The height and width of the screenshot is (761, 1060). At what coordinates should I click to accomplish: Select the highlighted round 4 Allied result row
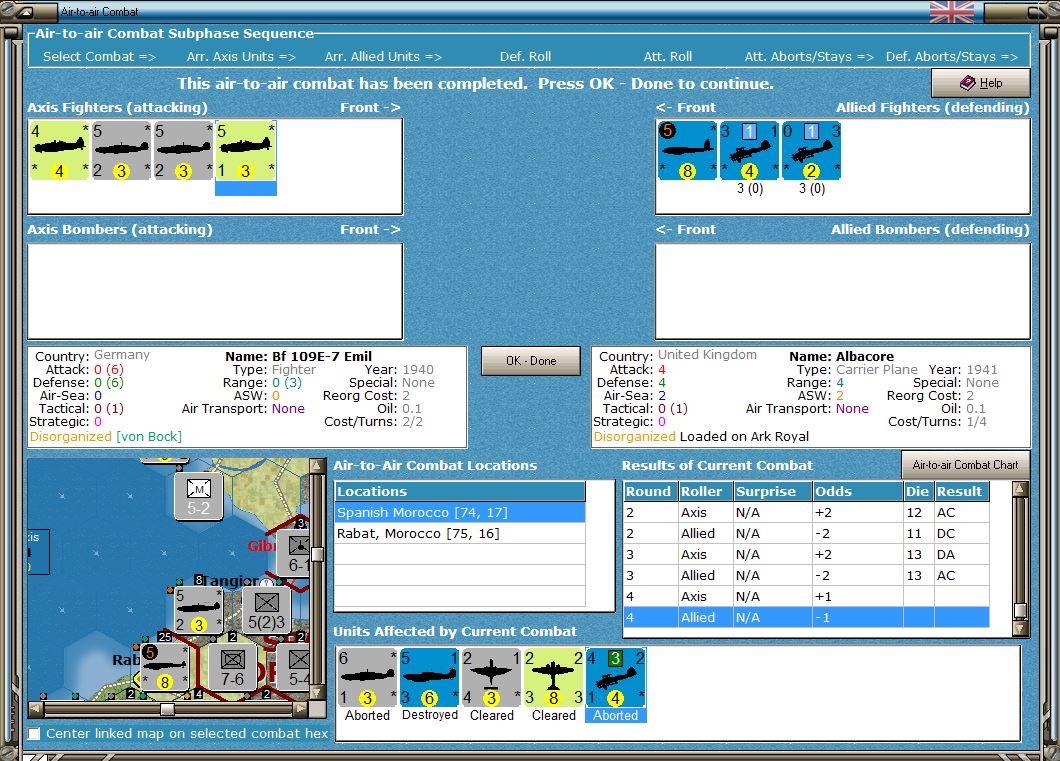806,617
